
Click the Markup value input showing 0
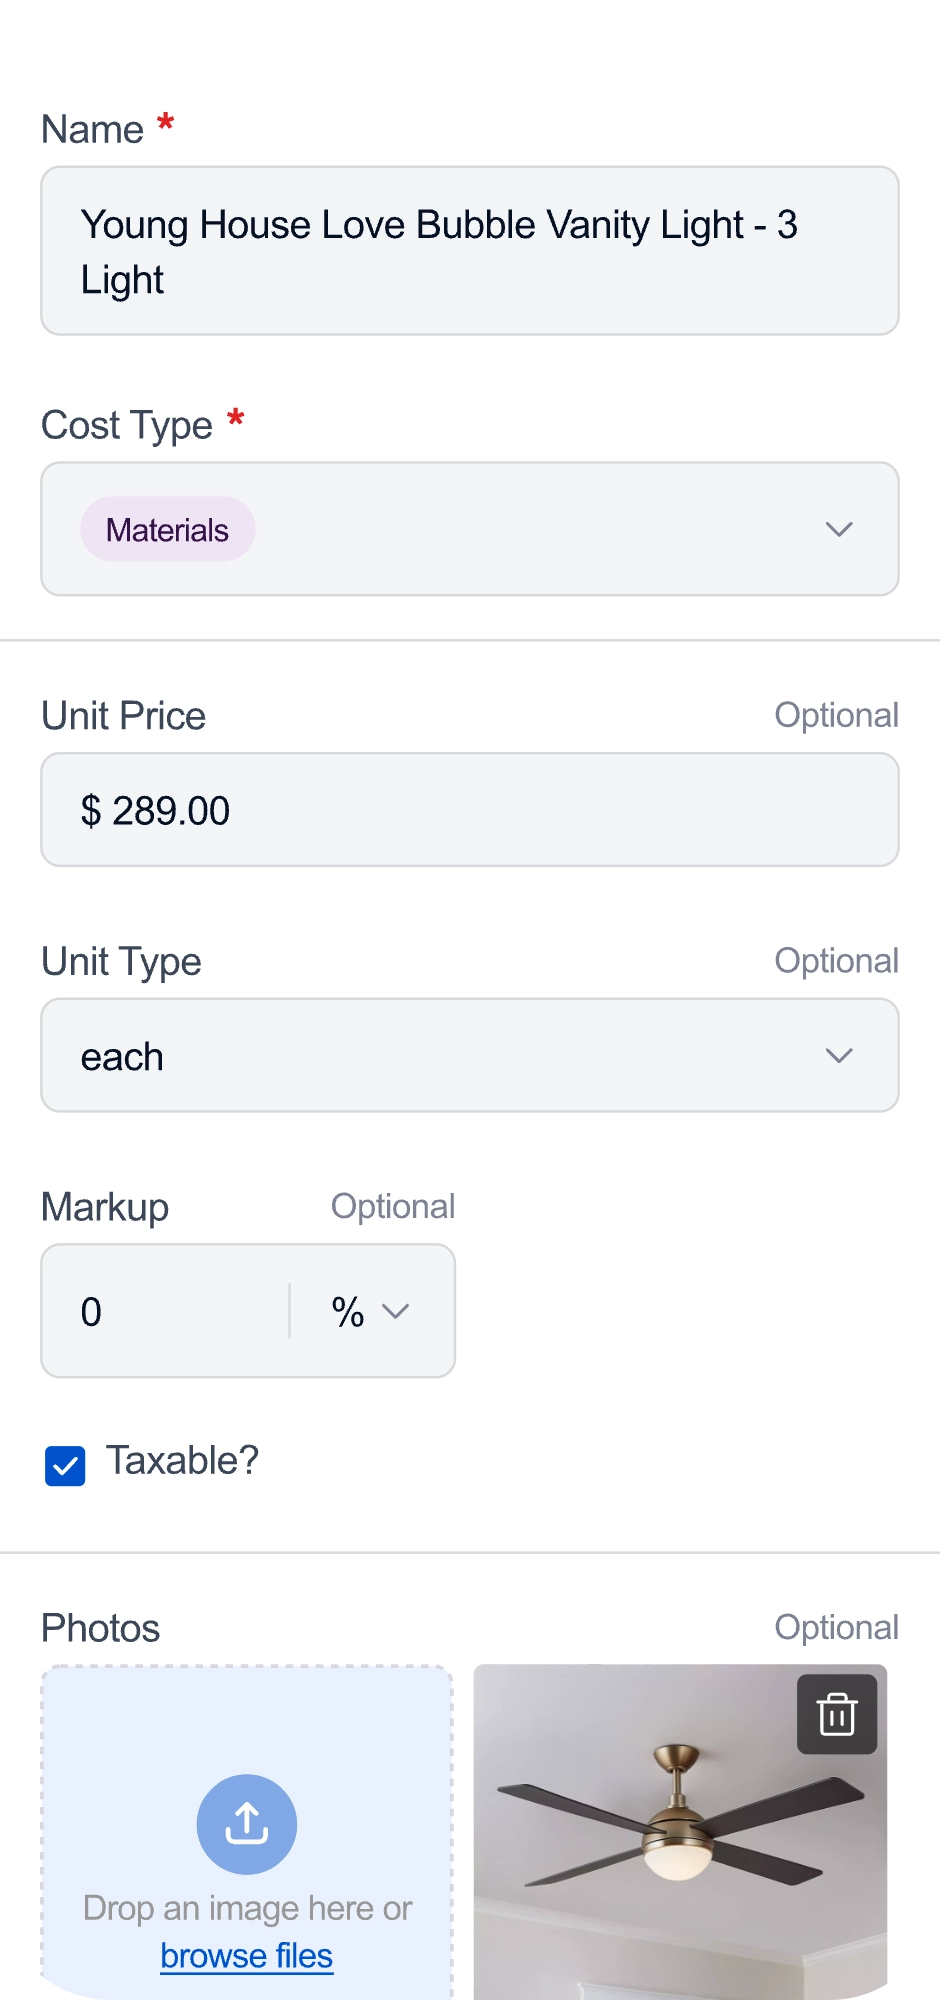[165, 1311]
